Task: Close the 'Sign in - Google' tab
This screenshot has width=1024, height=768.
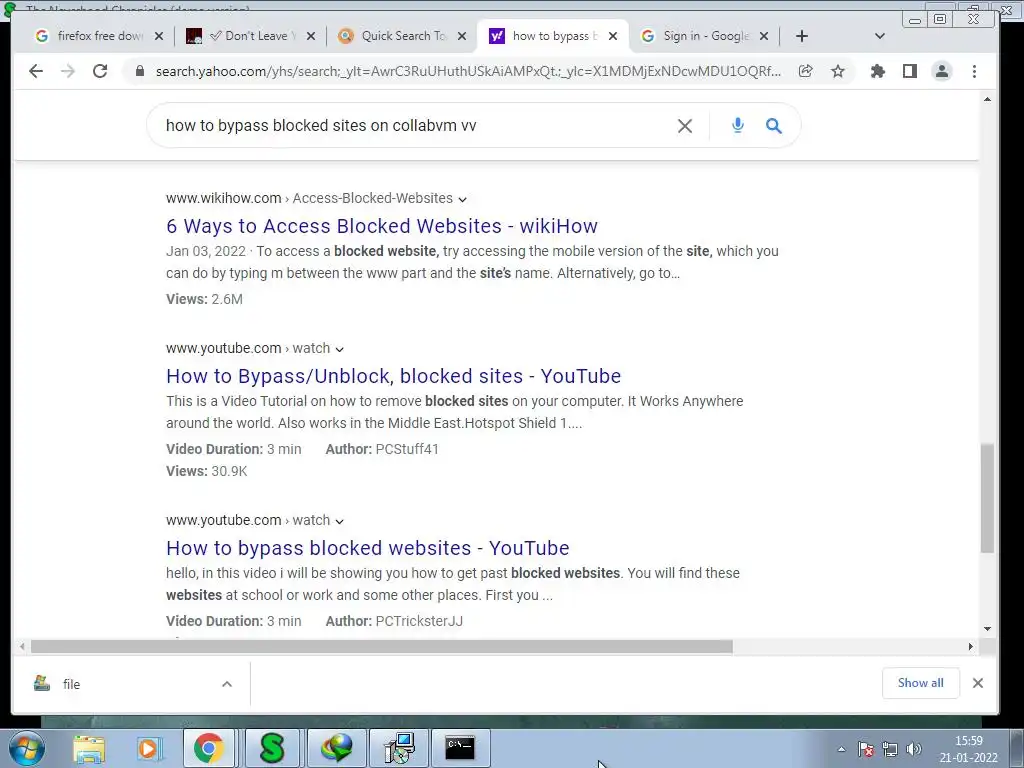Action: (x=764, y=36)
